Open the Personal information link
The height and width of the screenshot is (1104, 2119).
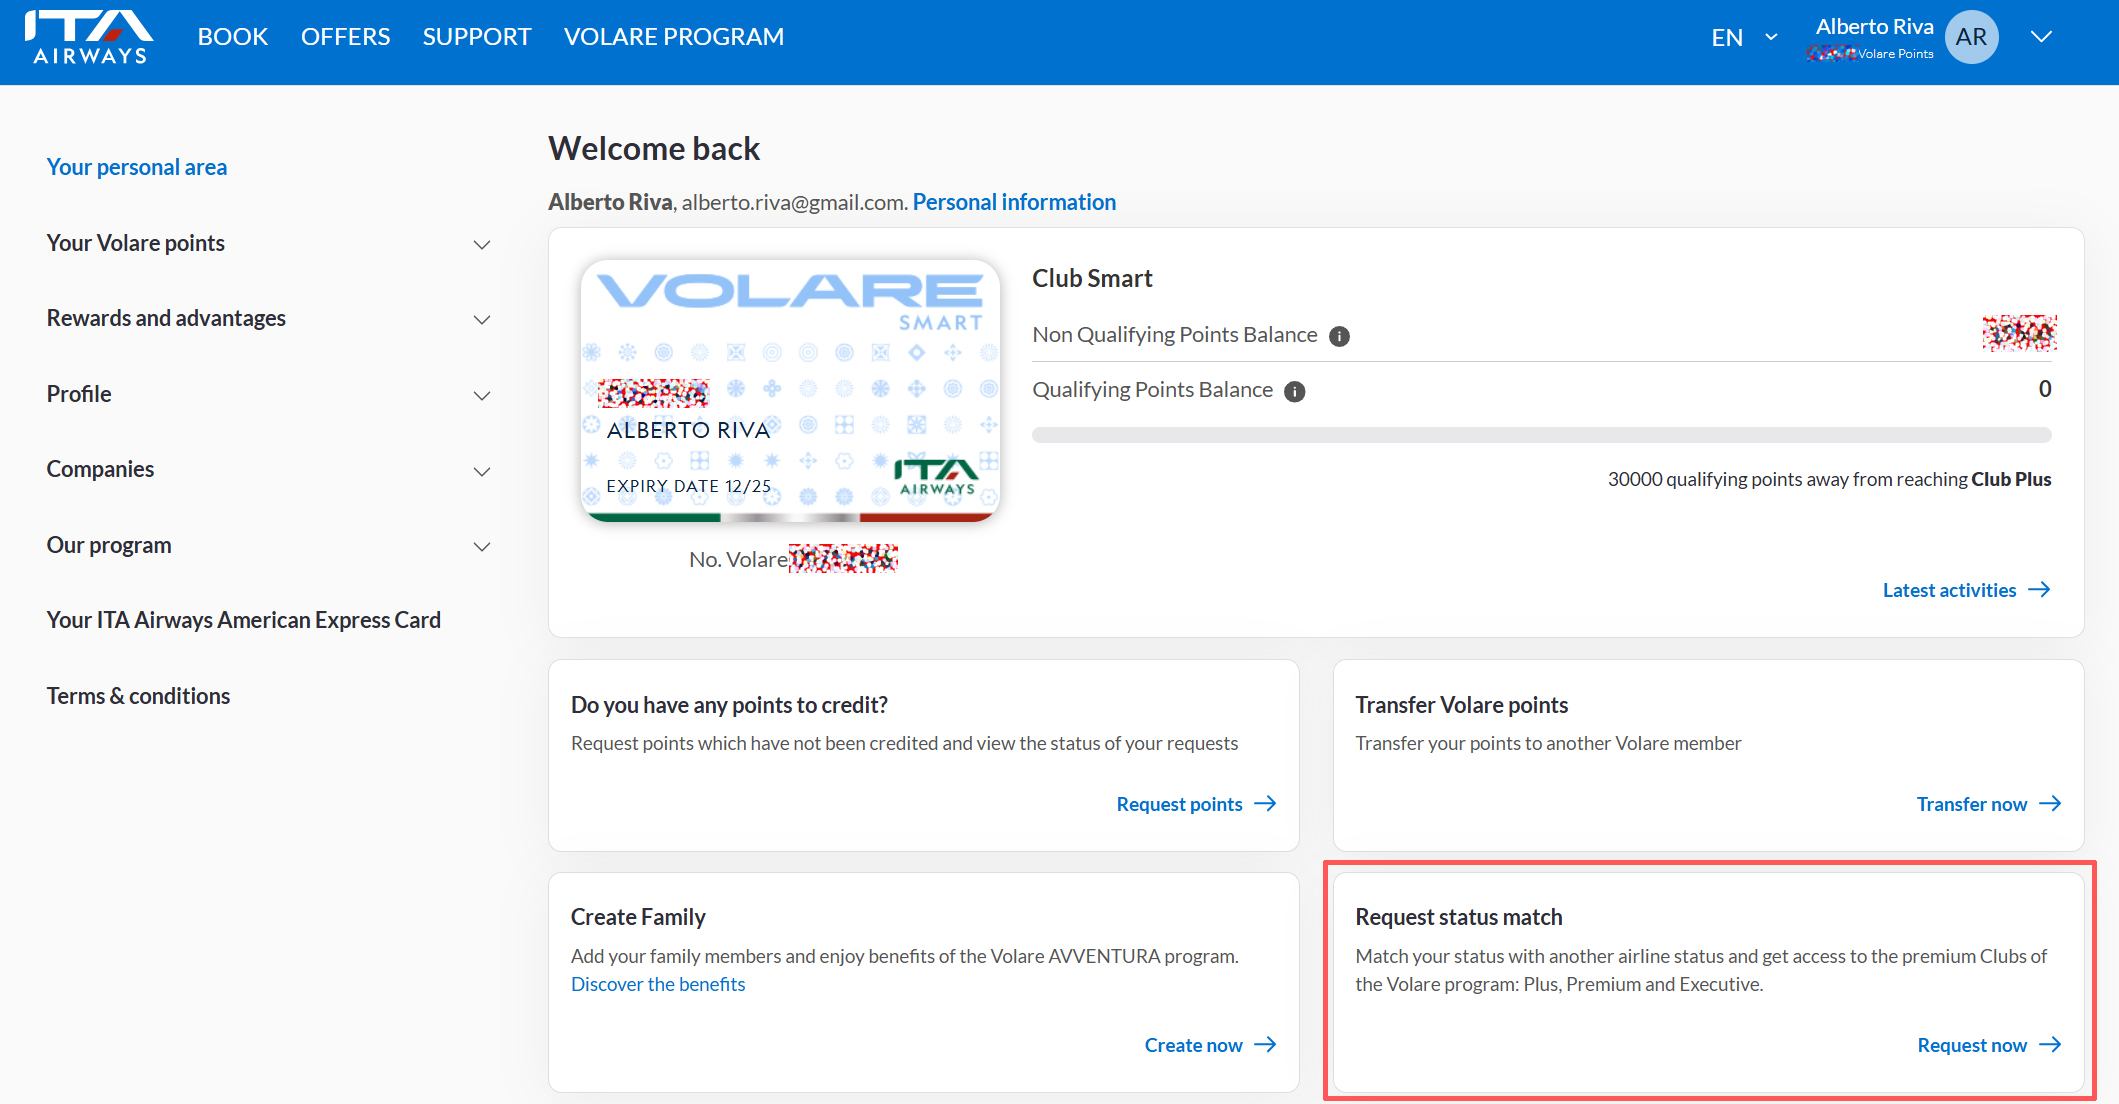pyautogui.click(x=1014, y=202)
